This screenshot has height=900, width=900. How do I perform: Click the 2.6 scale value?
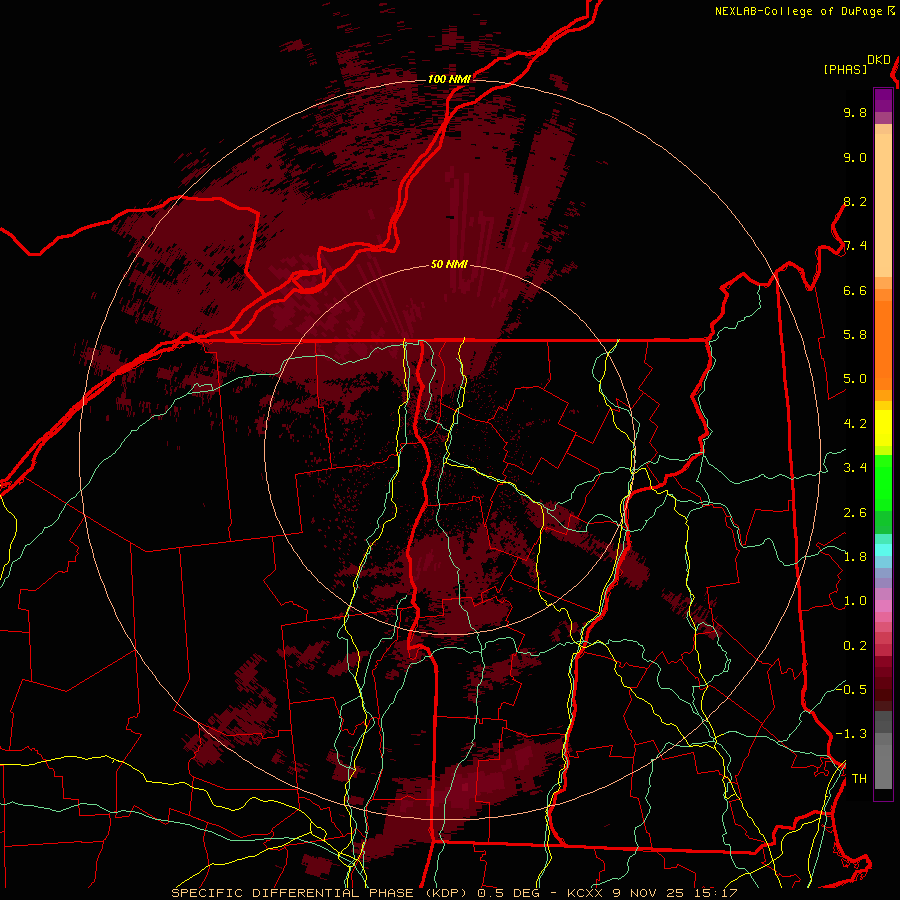point(855,513)
